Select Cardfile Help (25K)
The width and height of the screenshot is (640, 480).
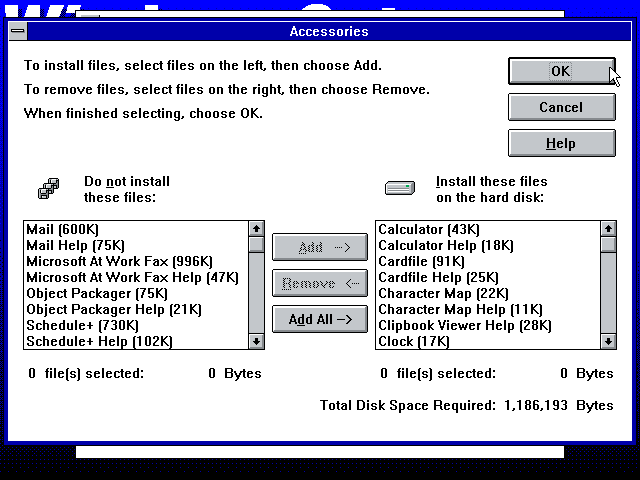pyautogui.click(x=488, y=277)
